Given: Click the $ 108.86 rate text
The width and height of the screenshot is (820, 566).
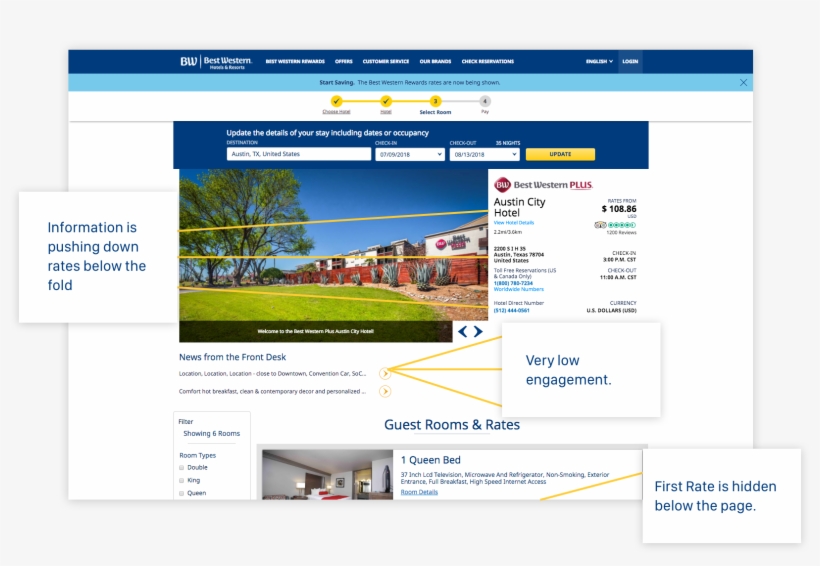Looking at the screenshot, I should [x=619, y=209].
